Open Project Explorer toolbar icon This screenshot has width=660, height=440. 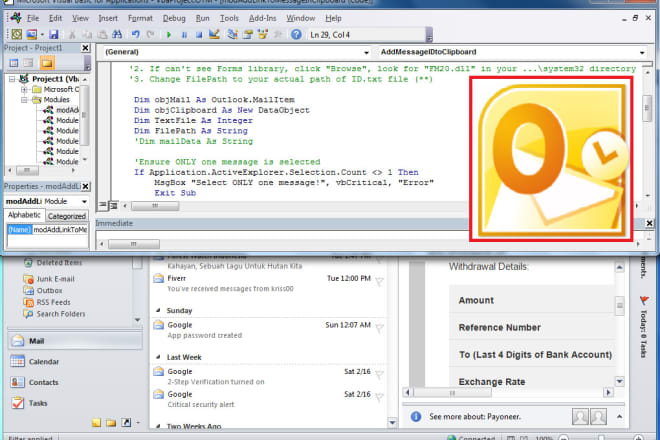point(232,35)
